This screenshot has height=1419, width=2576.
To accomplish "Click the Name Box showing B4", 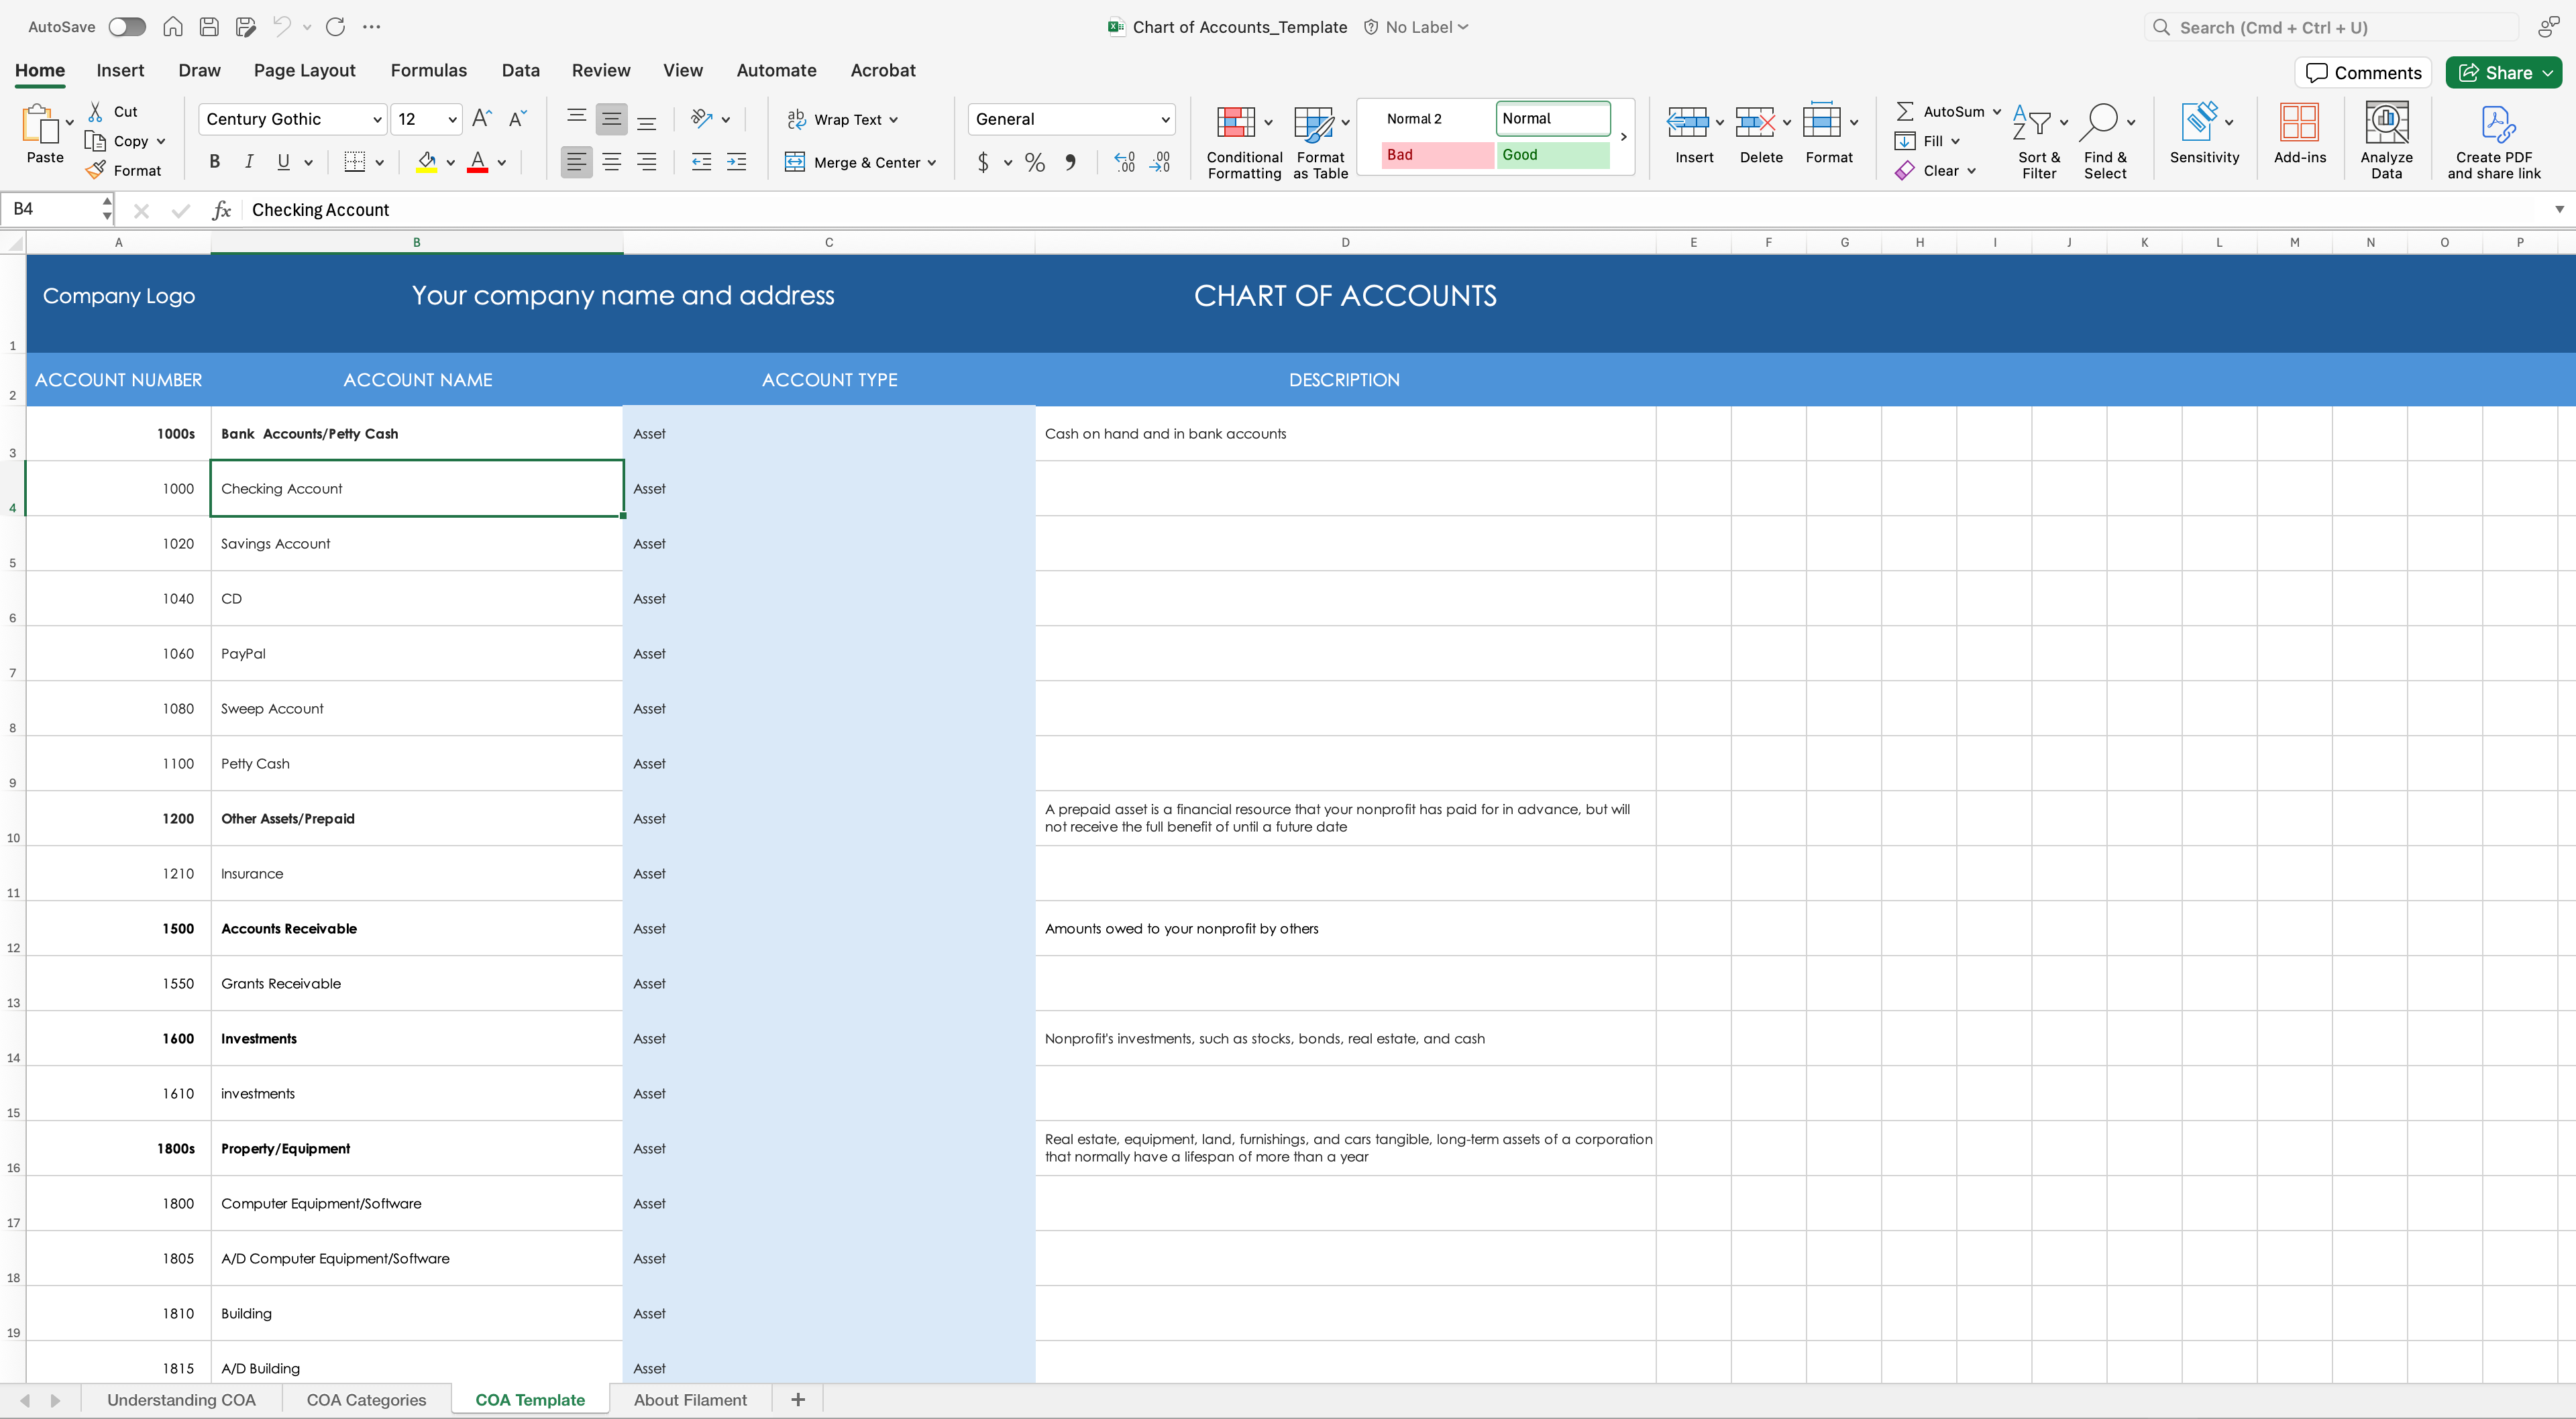I will pyautogui.click(x=52, y=209).
